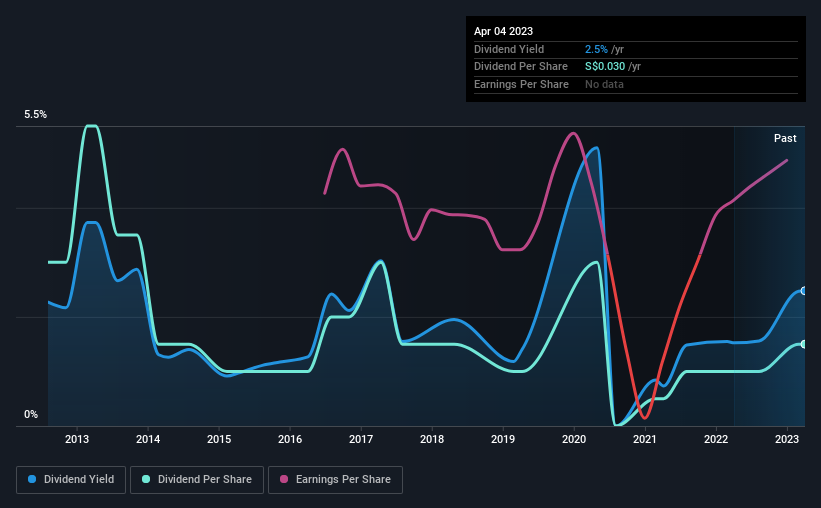Image resolution: width=821 pixels, height=508 pixels.
Task: Click the 0% y-axis label
Action: click(31, 414)
